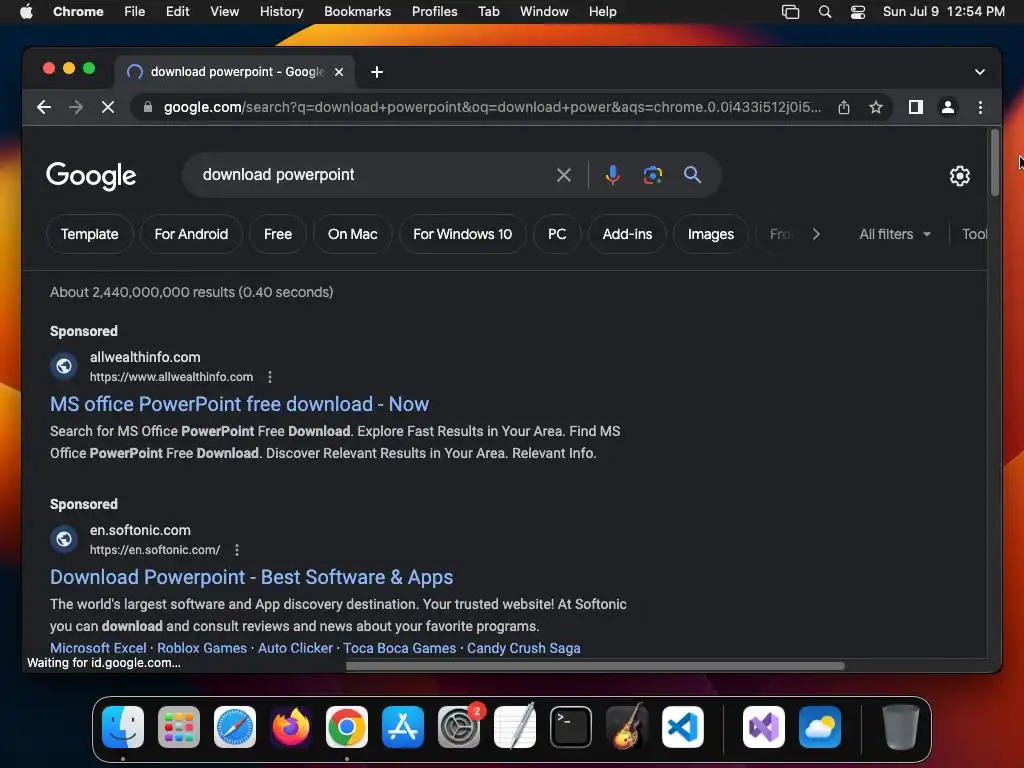Viewport: 1024px width, 768px height.
Task: Show more filter chips with right chevron
Action: click(x=816, y=234)
